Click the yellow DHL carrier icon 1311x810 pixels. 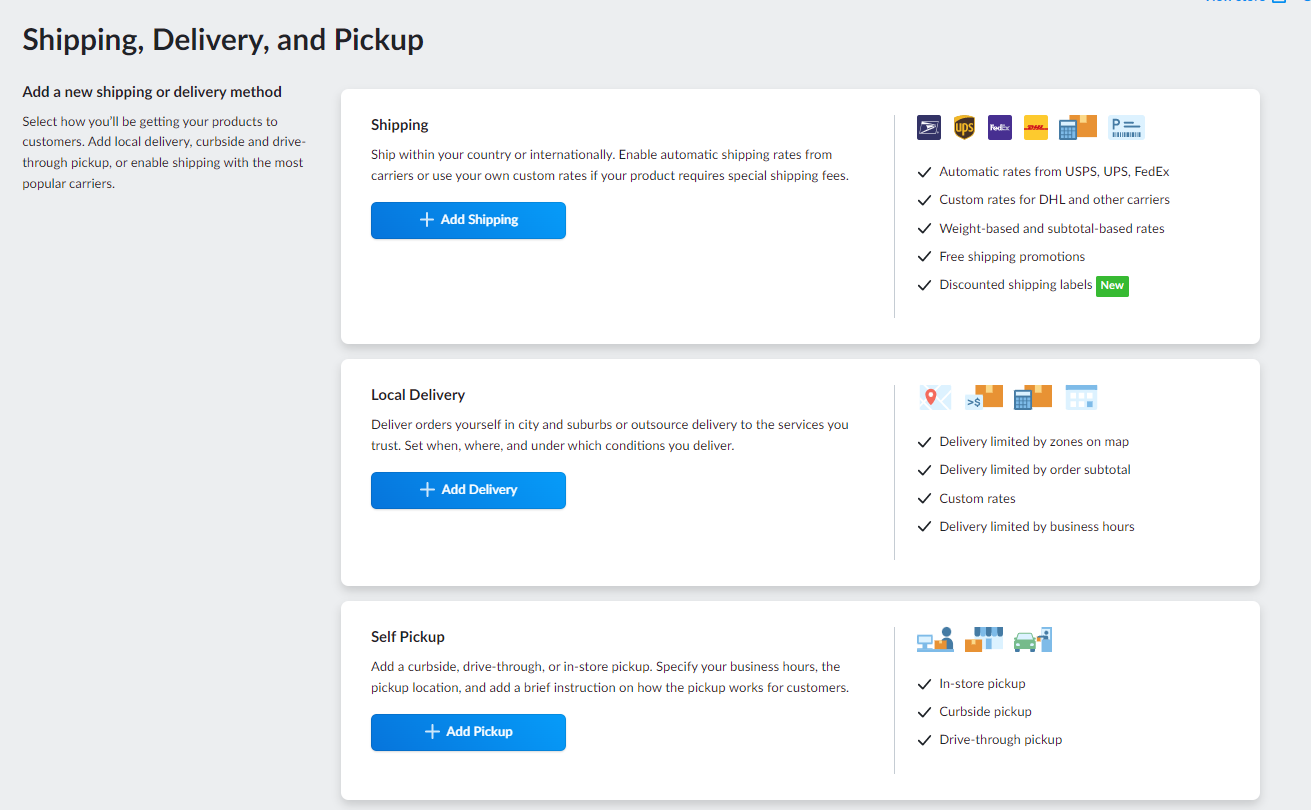tap(1036, 127)
